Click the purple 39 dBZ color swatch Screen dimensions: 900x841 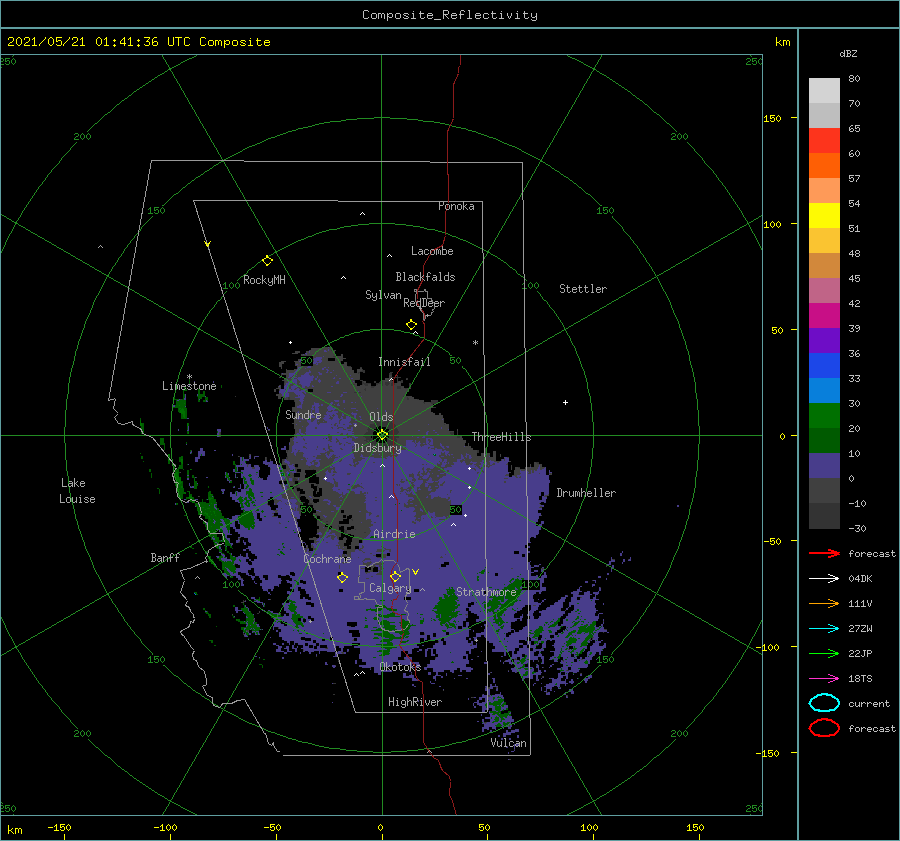(x=824, y=340)
